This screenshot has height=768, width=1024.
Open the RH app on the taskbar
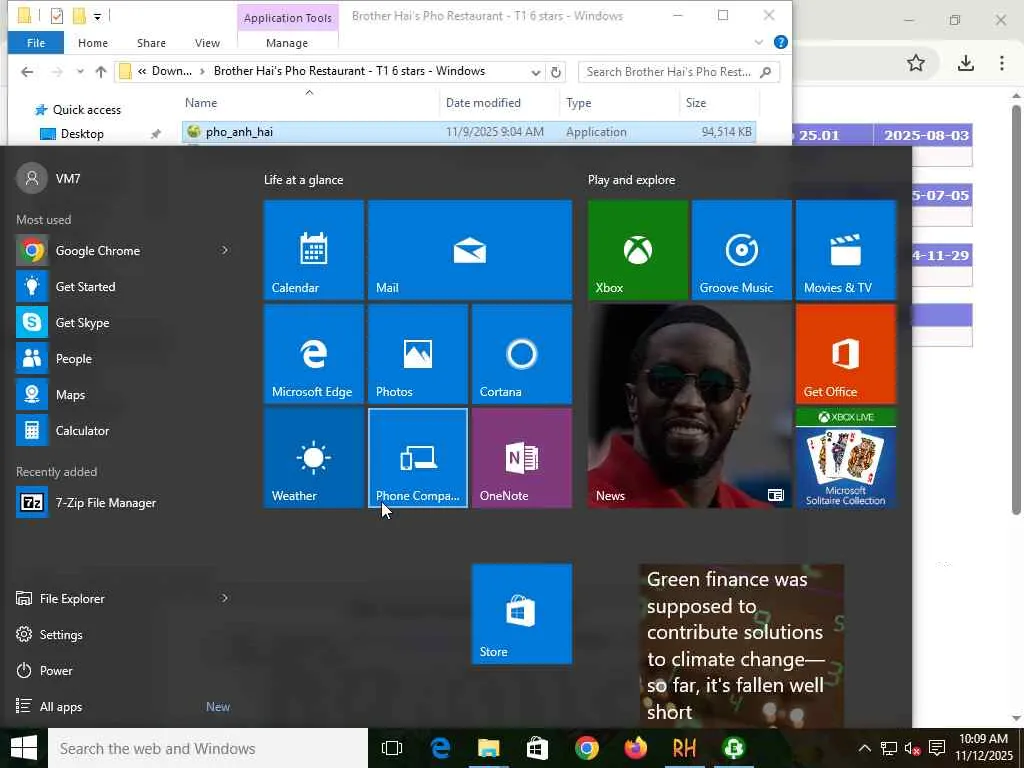tap(684, 748)
